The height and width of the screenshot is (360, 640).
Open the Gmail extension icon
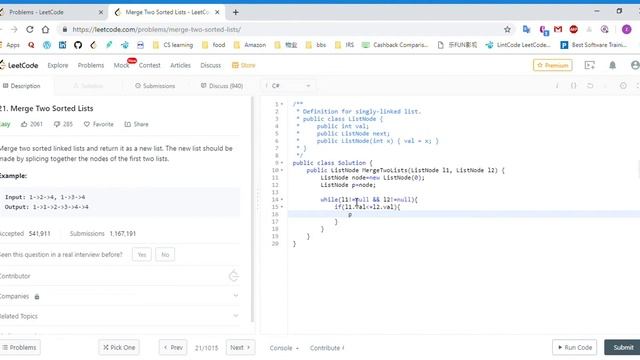558,29
